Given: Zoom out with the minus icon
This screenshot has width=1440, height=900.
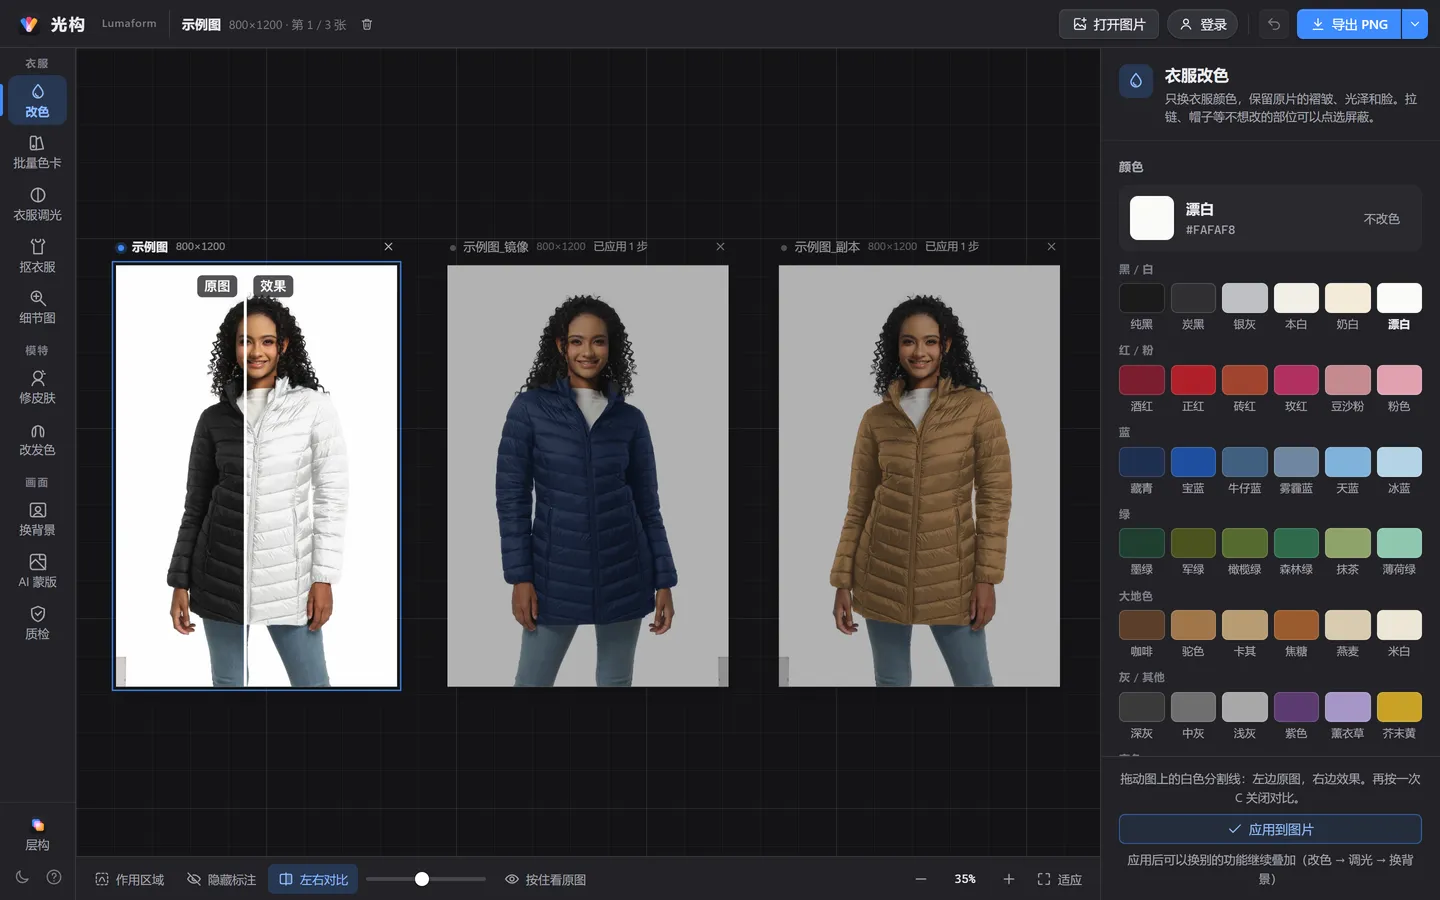Looking at the screenshot, I should 921,879.
